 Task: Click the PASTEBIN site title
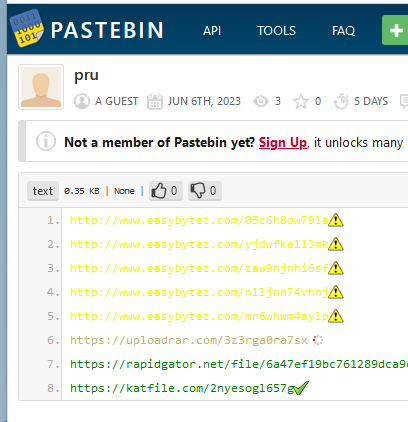click(x=107, y=30)
